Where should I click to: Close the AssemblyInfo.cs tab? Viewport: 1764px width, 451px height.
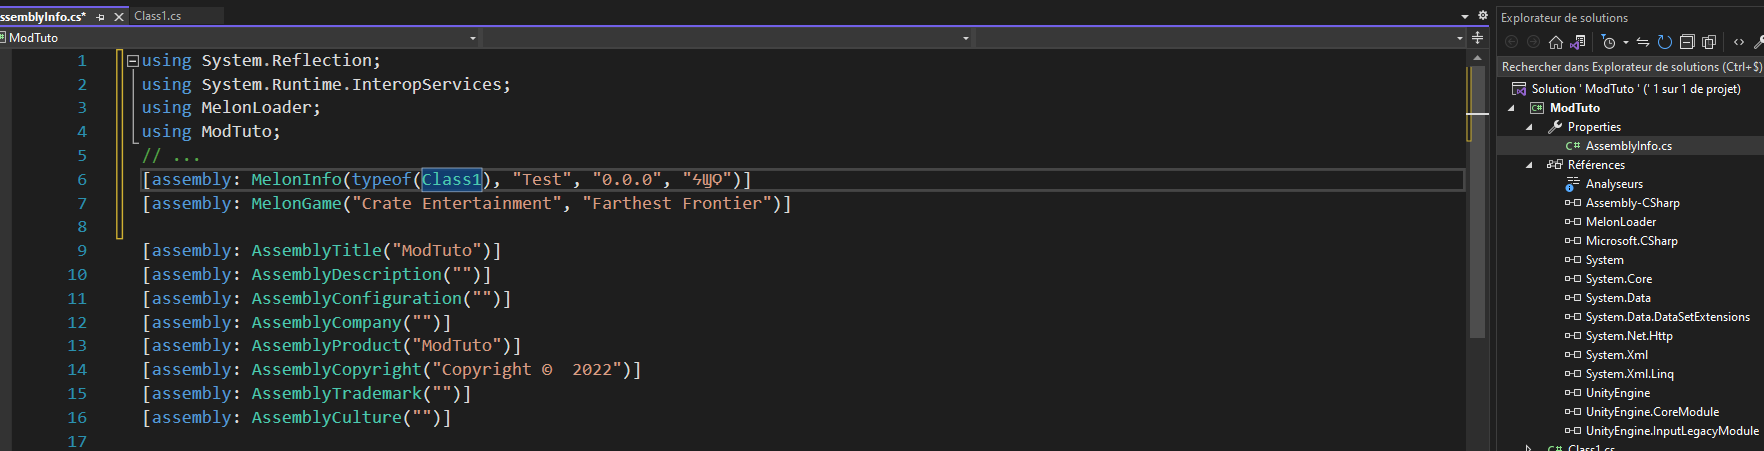pos(119,17)
